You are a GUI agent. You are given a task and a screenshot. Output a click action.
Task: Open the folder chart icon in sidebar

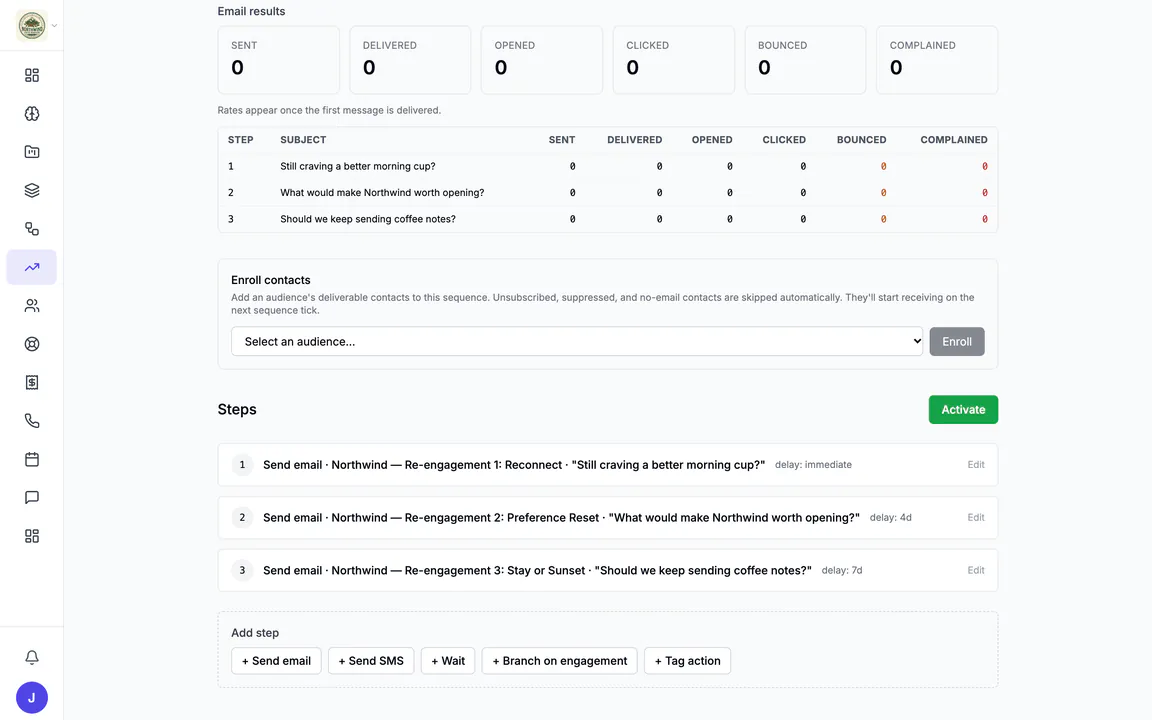tap(32, 152)
